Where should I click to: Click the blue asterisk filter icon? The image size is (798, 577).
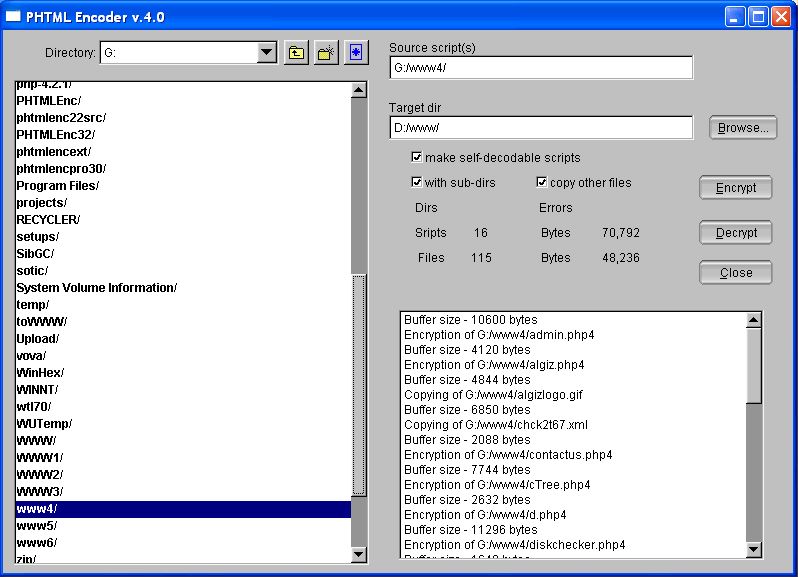(356, 53)
